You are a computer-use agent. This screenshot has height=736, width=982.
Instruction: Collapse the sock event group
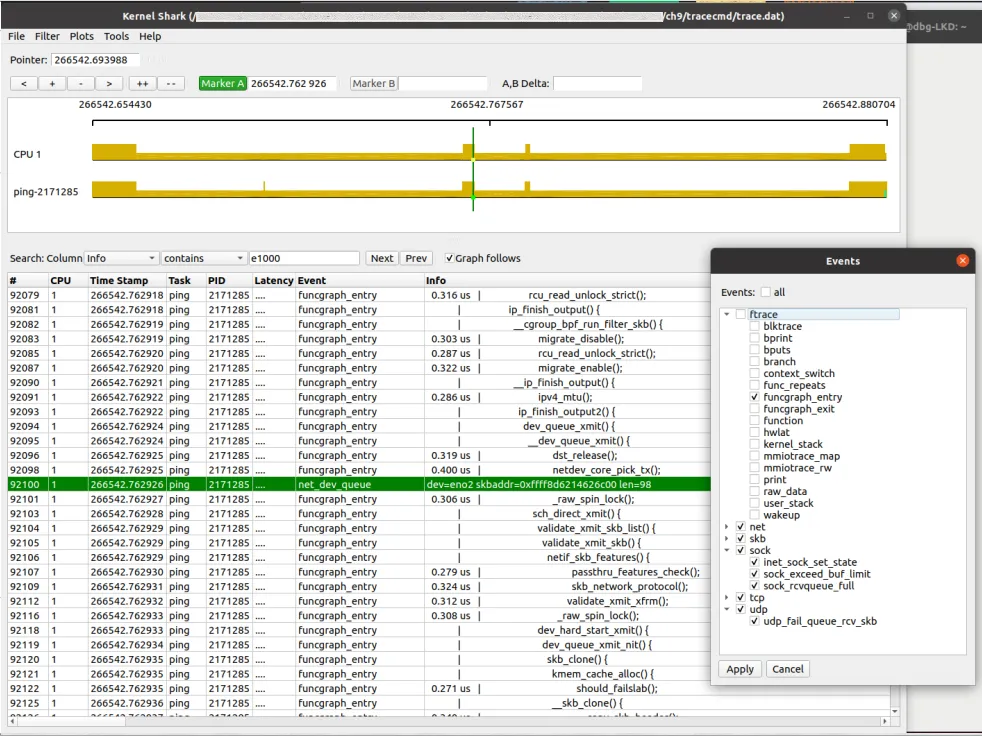[726, 551]
